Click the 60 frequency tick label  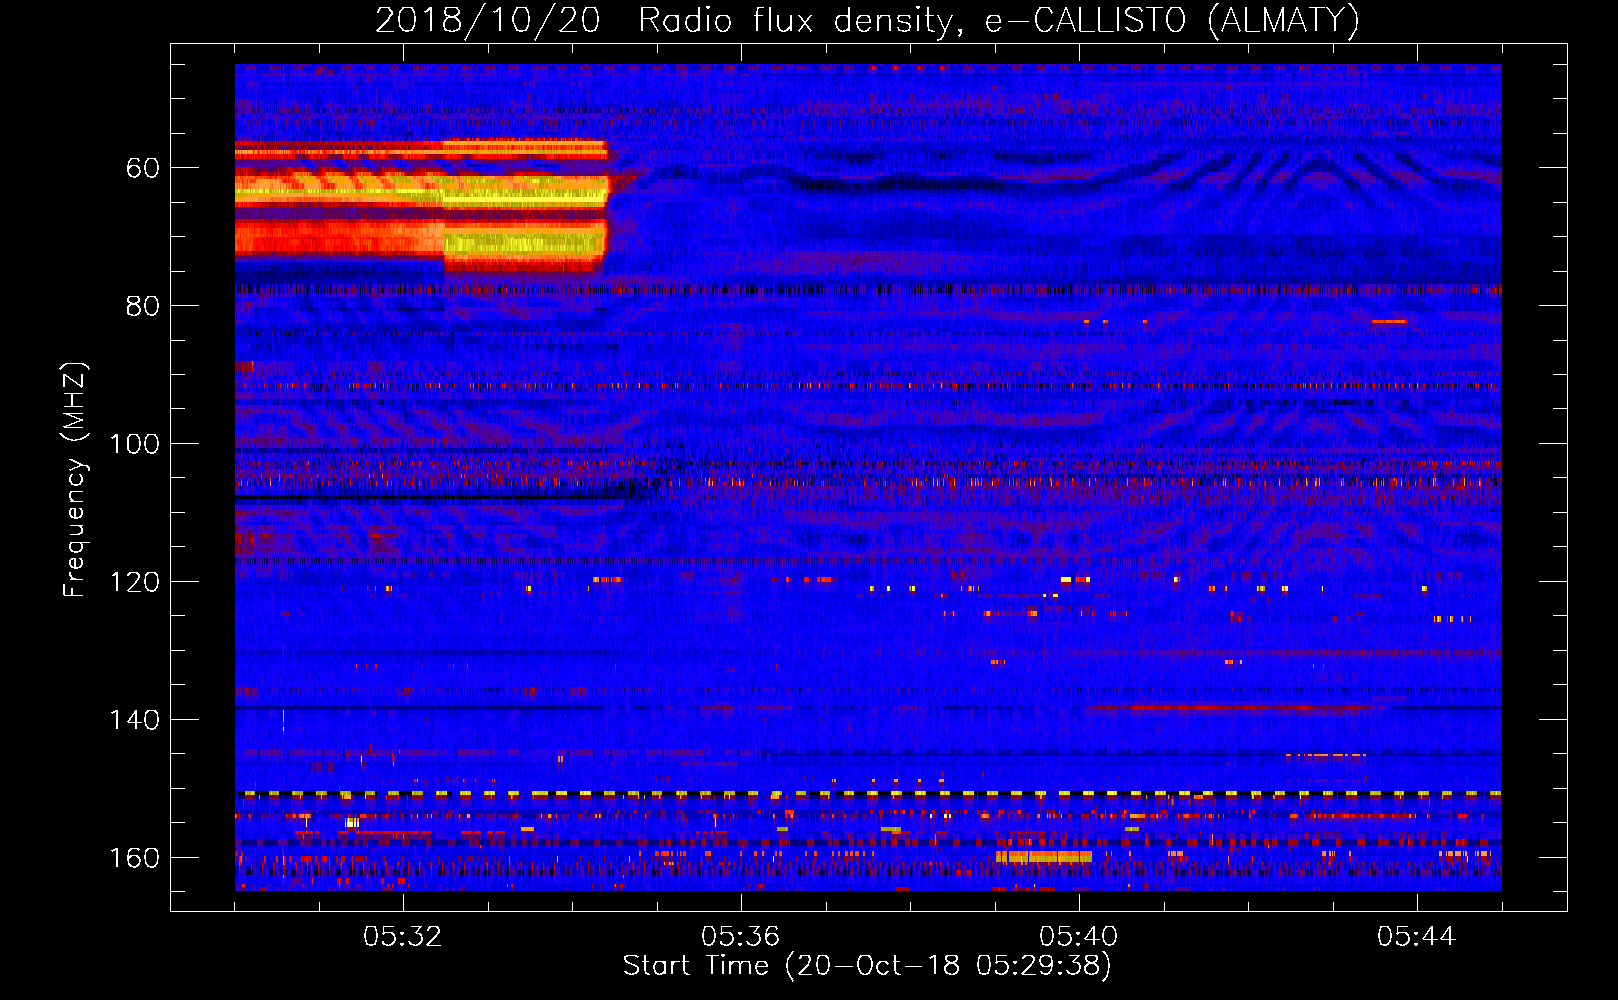pos(142,168)
